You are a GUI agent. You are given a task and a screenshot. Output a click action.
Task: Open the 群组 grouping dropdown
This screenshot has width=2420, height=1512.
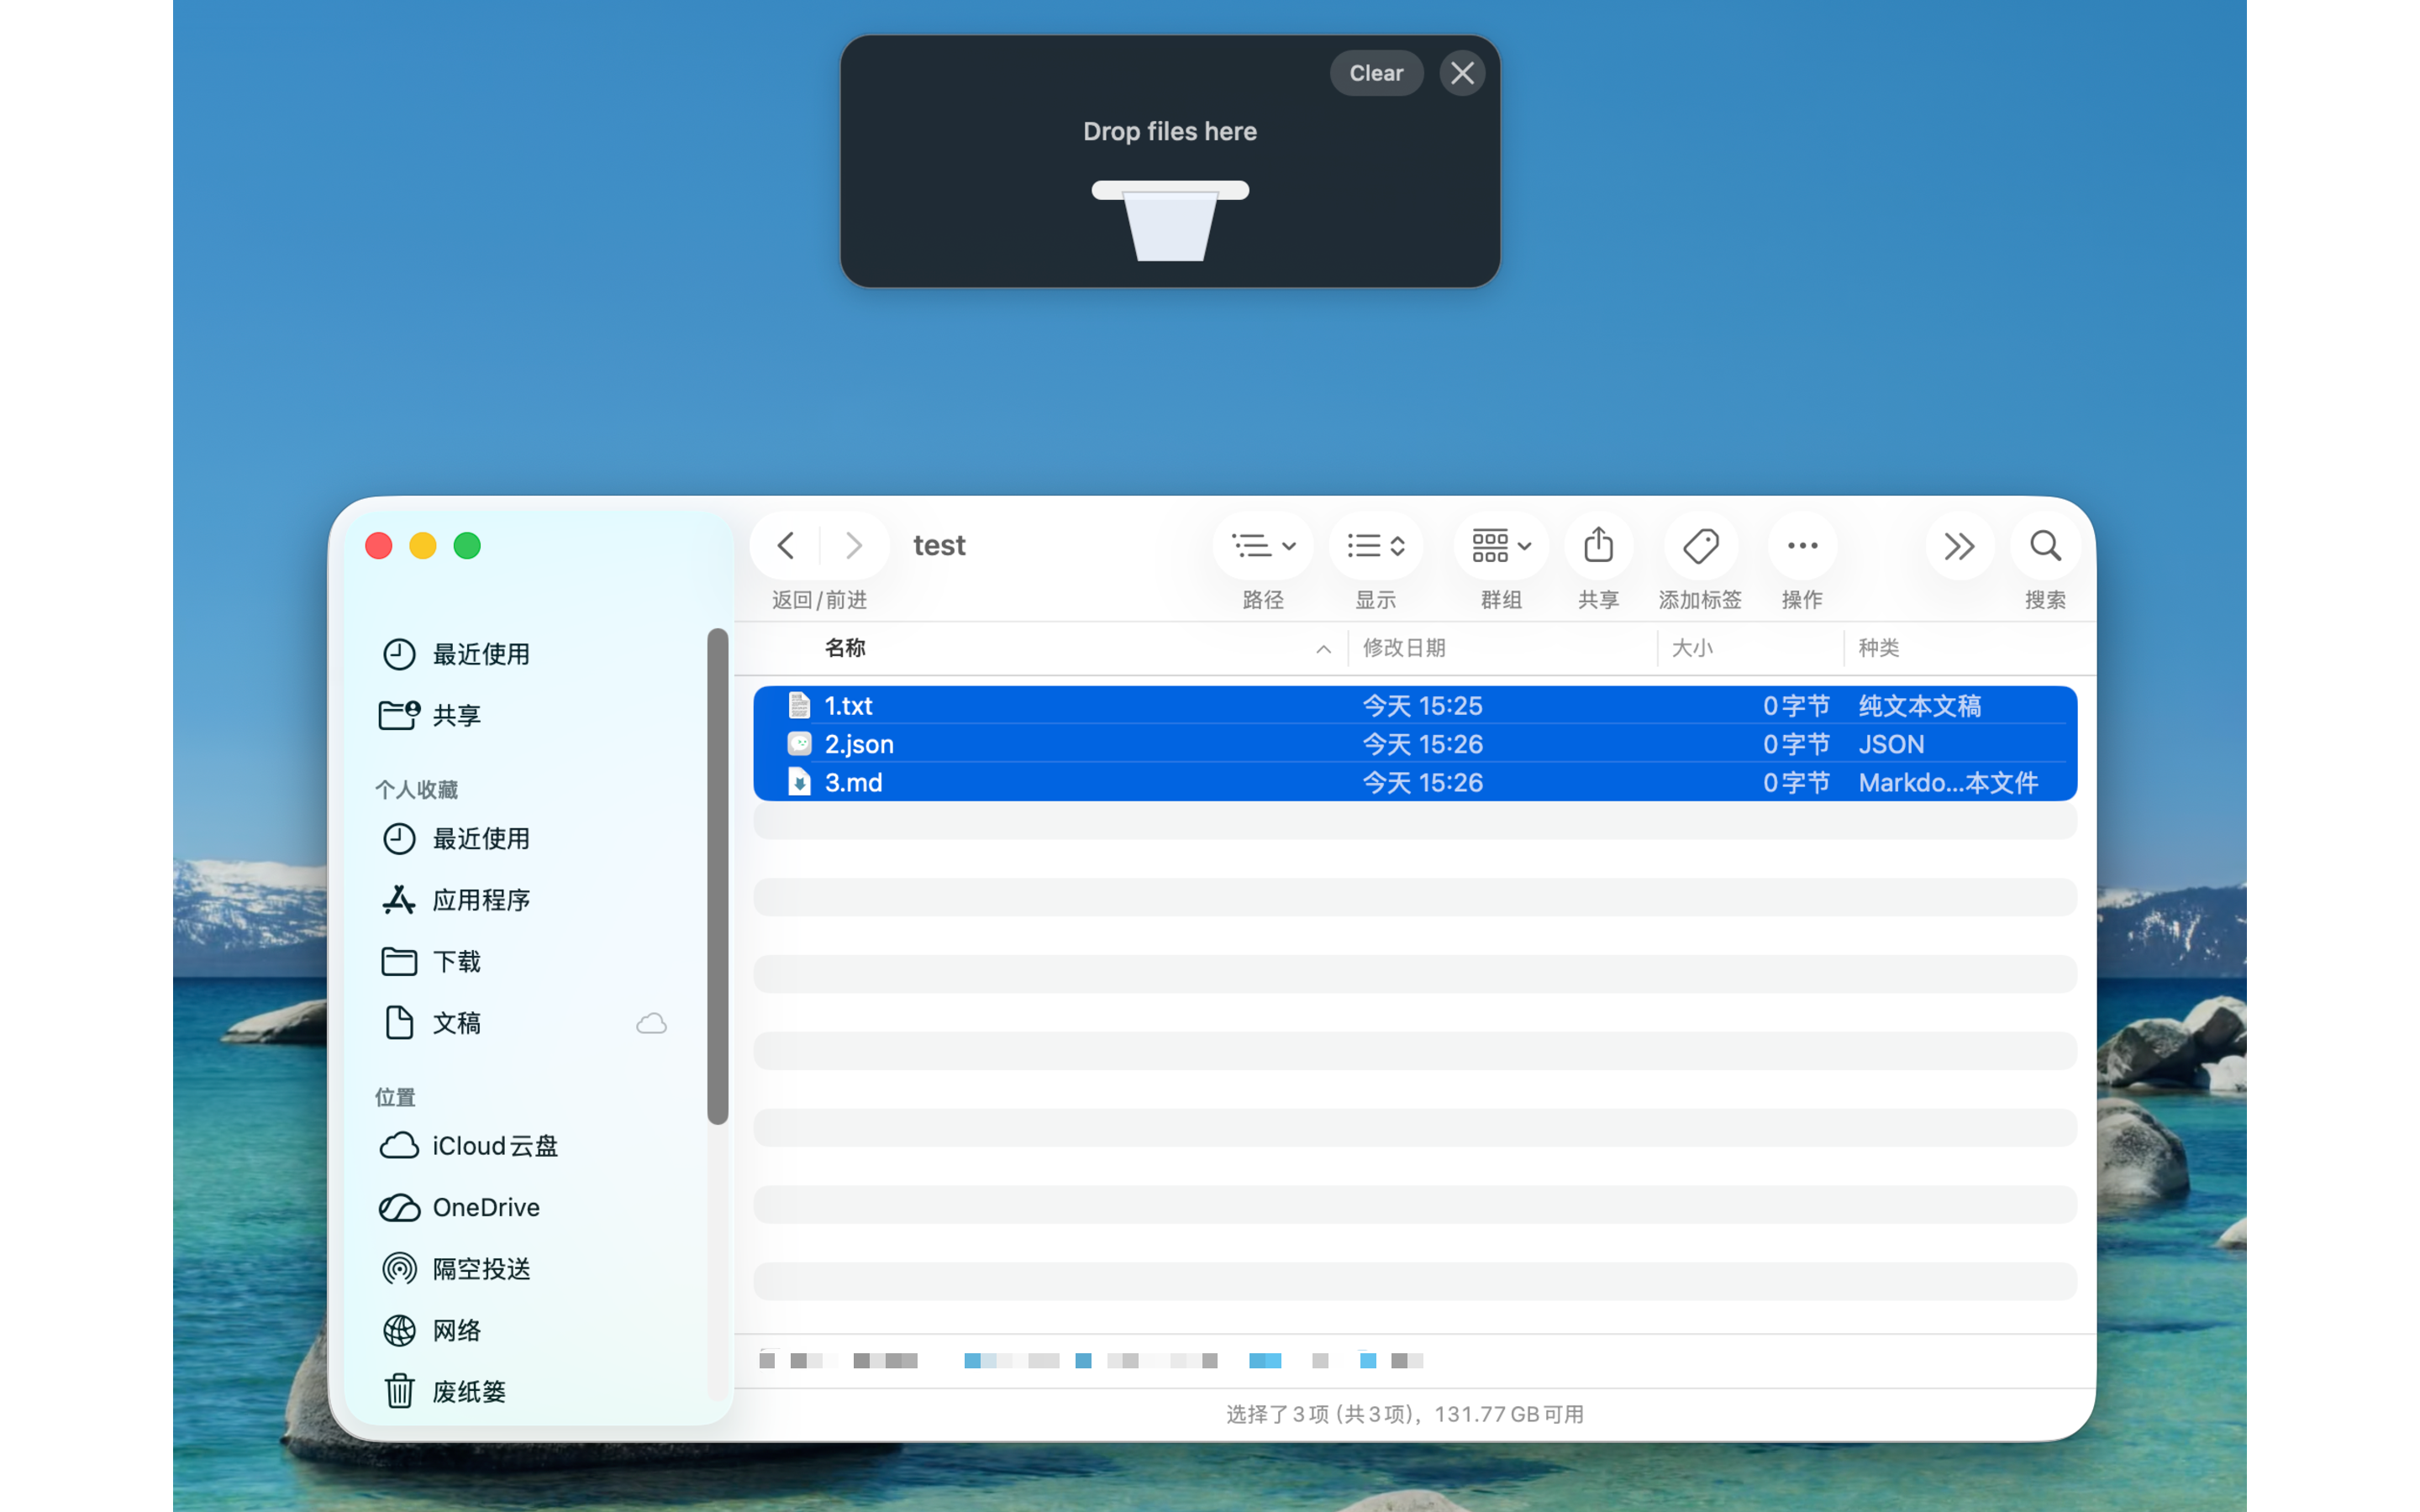point(1501,546)
